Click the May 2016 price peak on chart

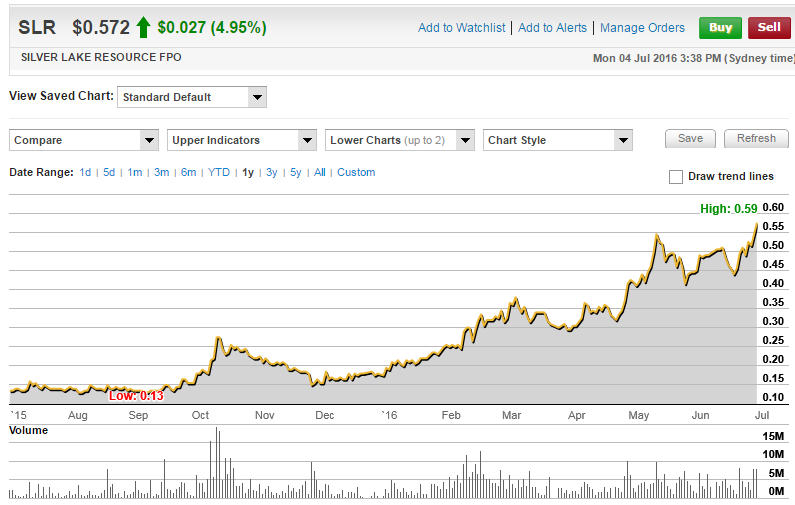[x=656, y=235]
